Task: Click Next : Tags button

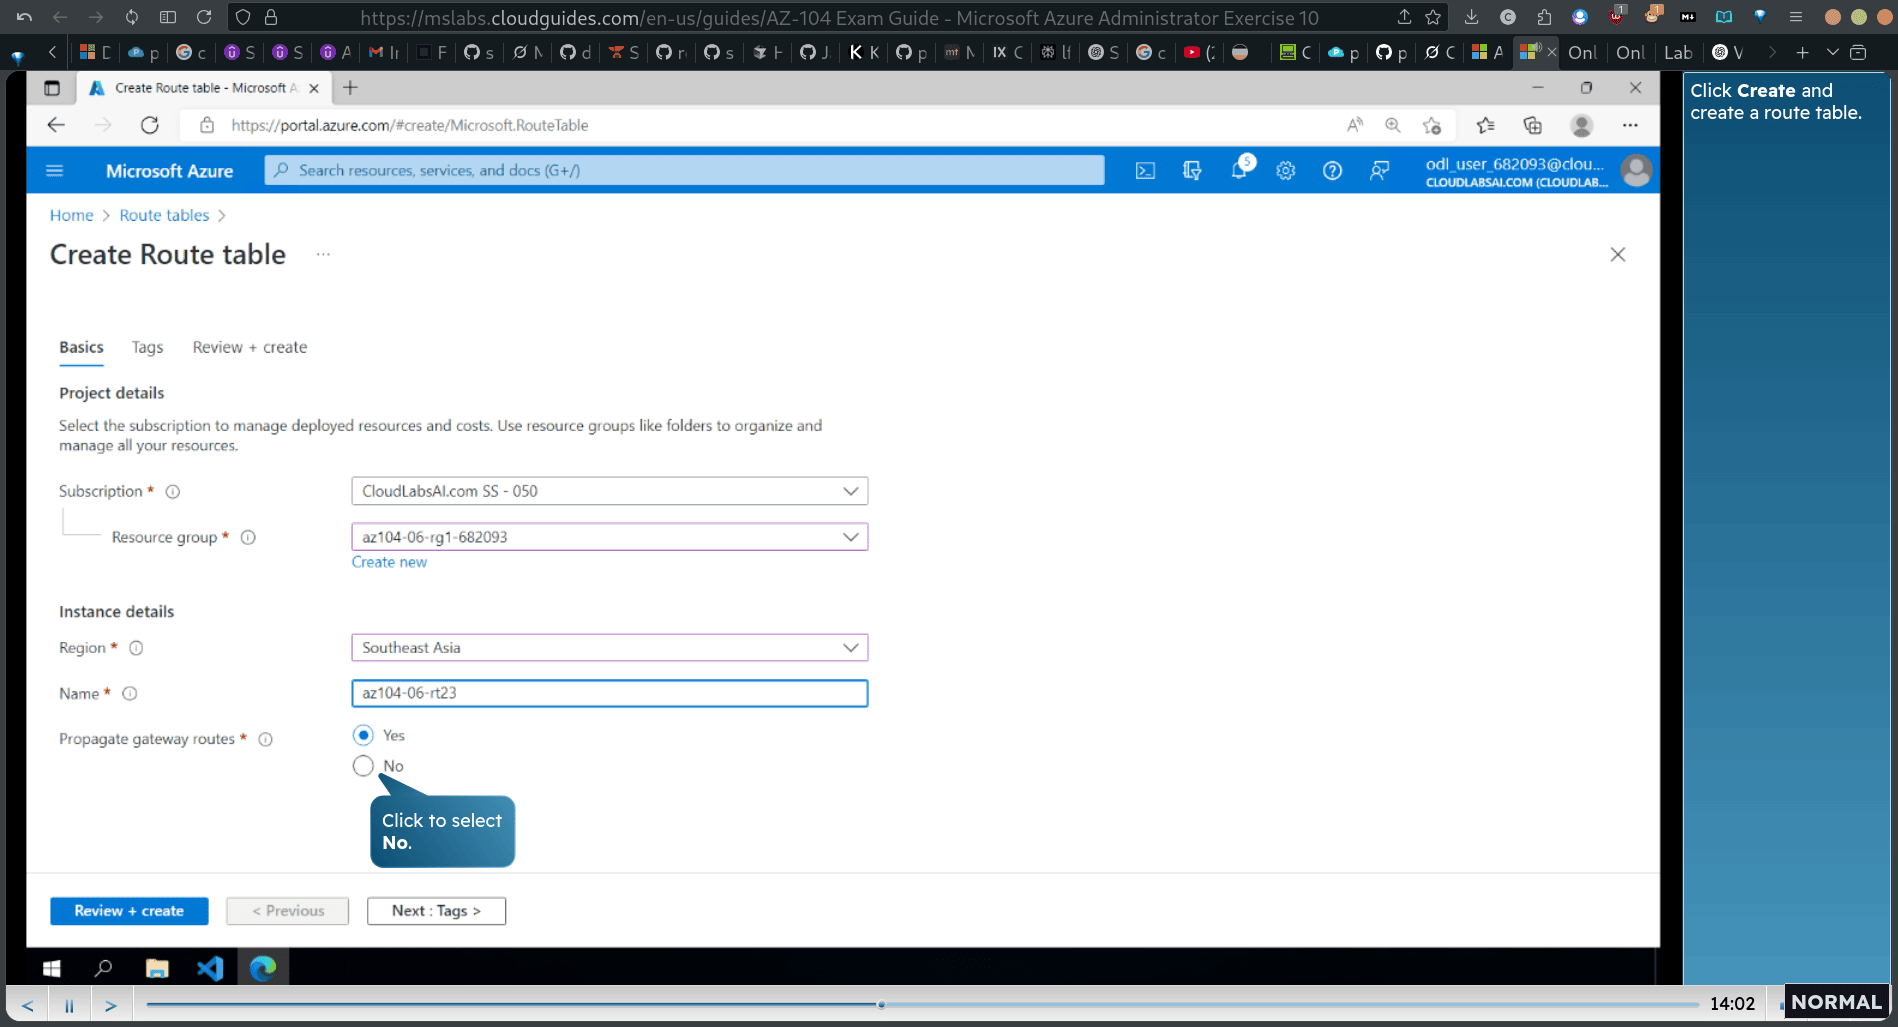Action: pos(436,911)
